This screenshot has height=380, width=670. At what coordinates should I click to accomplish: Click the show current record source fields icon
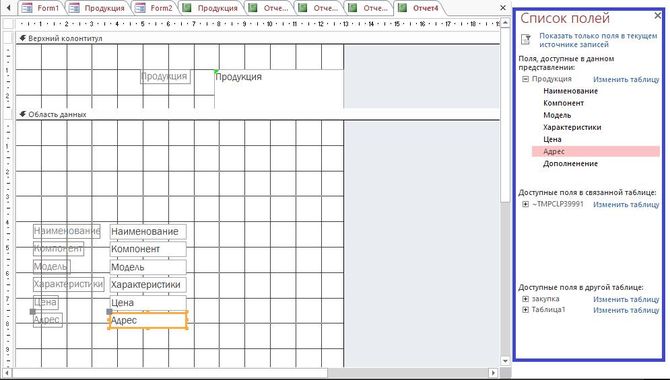tap(526, 40)
